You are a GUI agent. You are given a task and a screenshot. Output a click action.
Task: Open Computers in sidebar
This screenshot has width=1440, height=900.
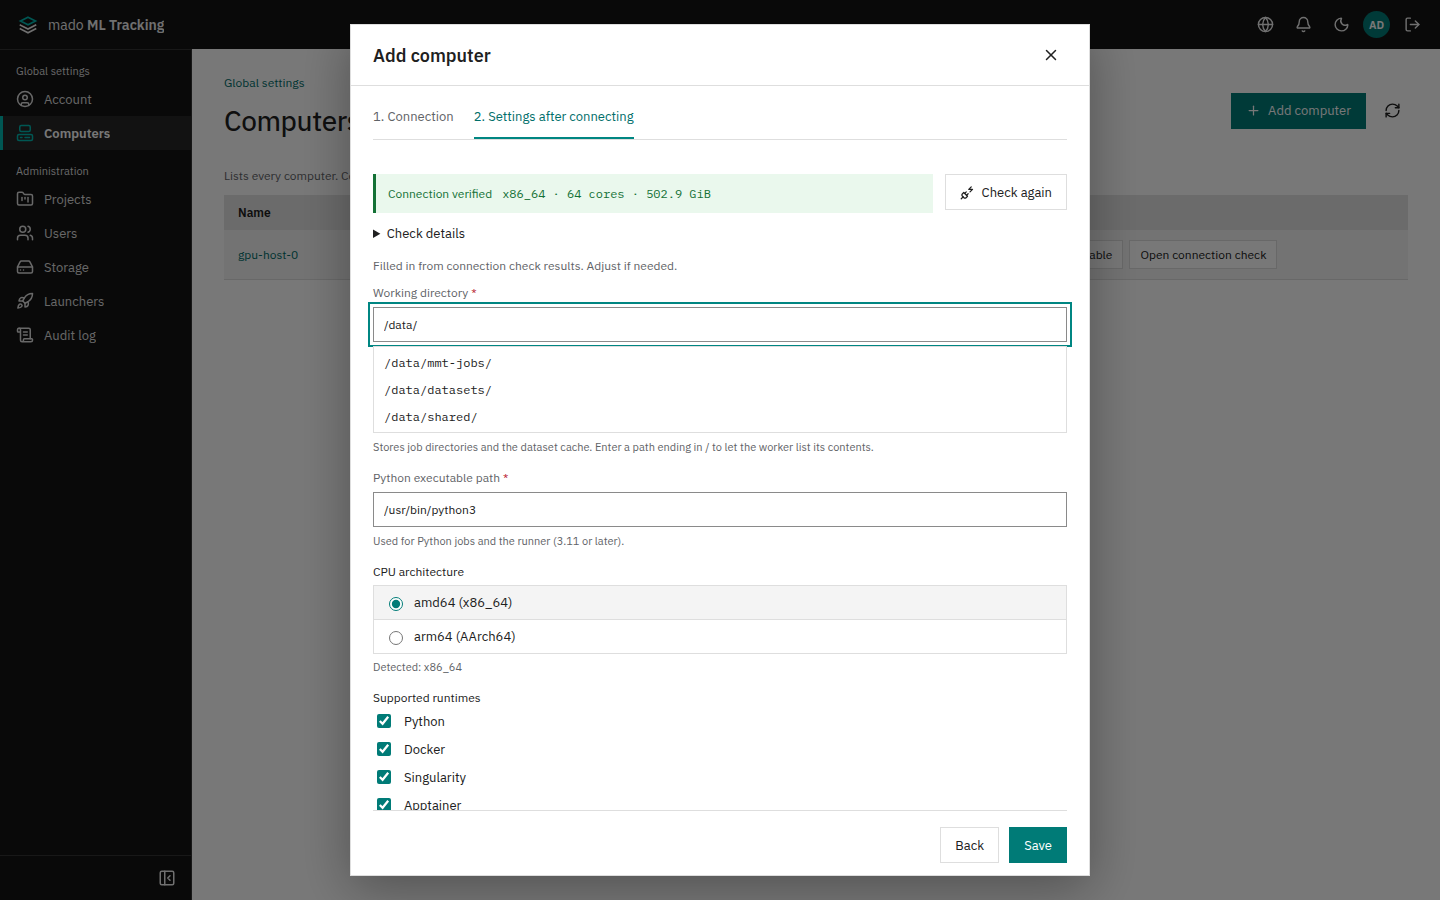coord(96,133)
